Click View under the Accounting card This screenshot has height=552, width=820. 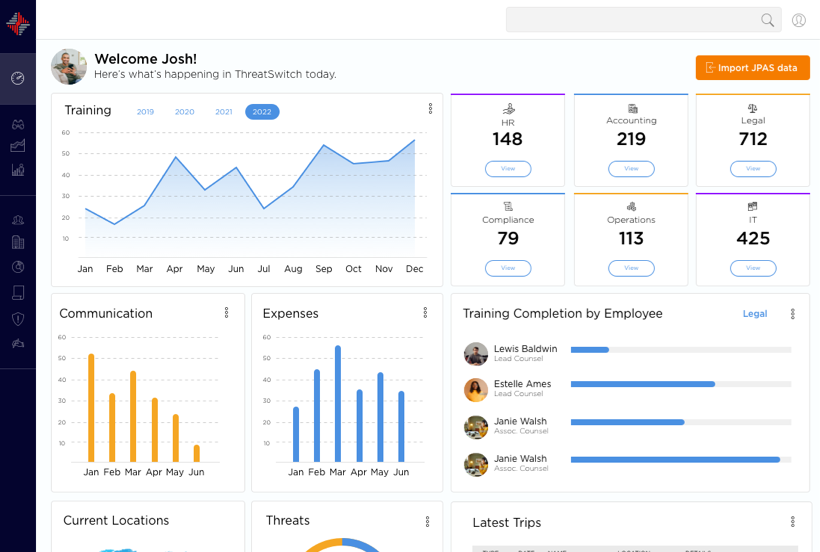(x=631, y=169)
